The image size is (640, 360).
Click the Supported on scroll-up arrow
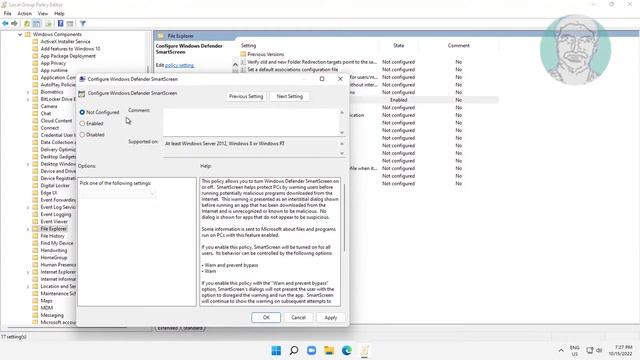pos(342,144)
